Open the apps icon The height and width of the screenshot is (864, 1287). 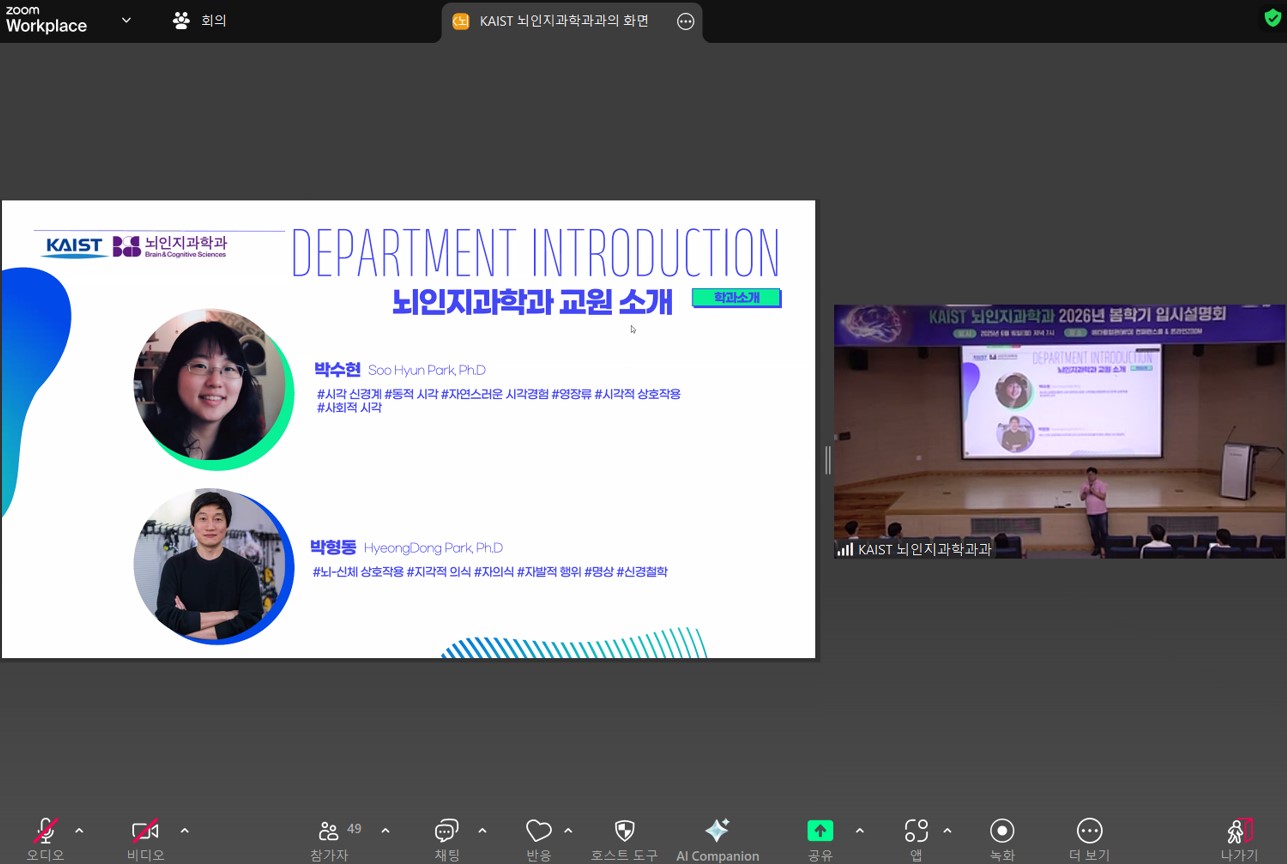(916, 831)
